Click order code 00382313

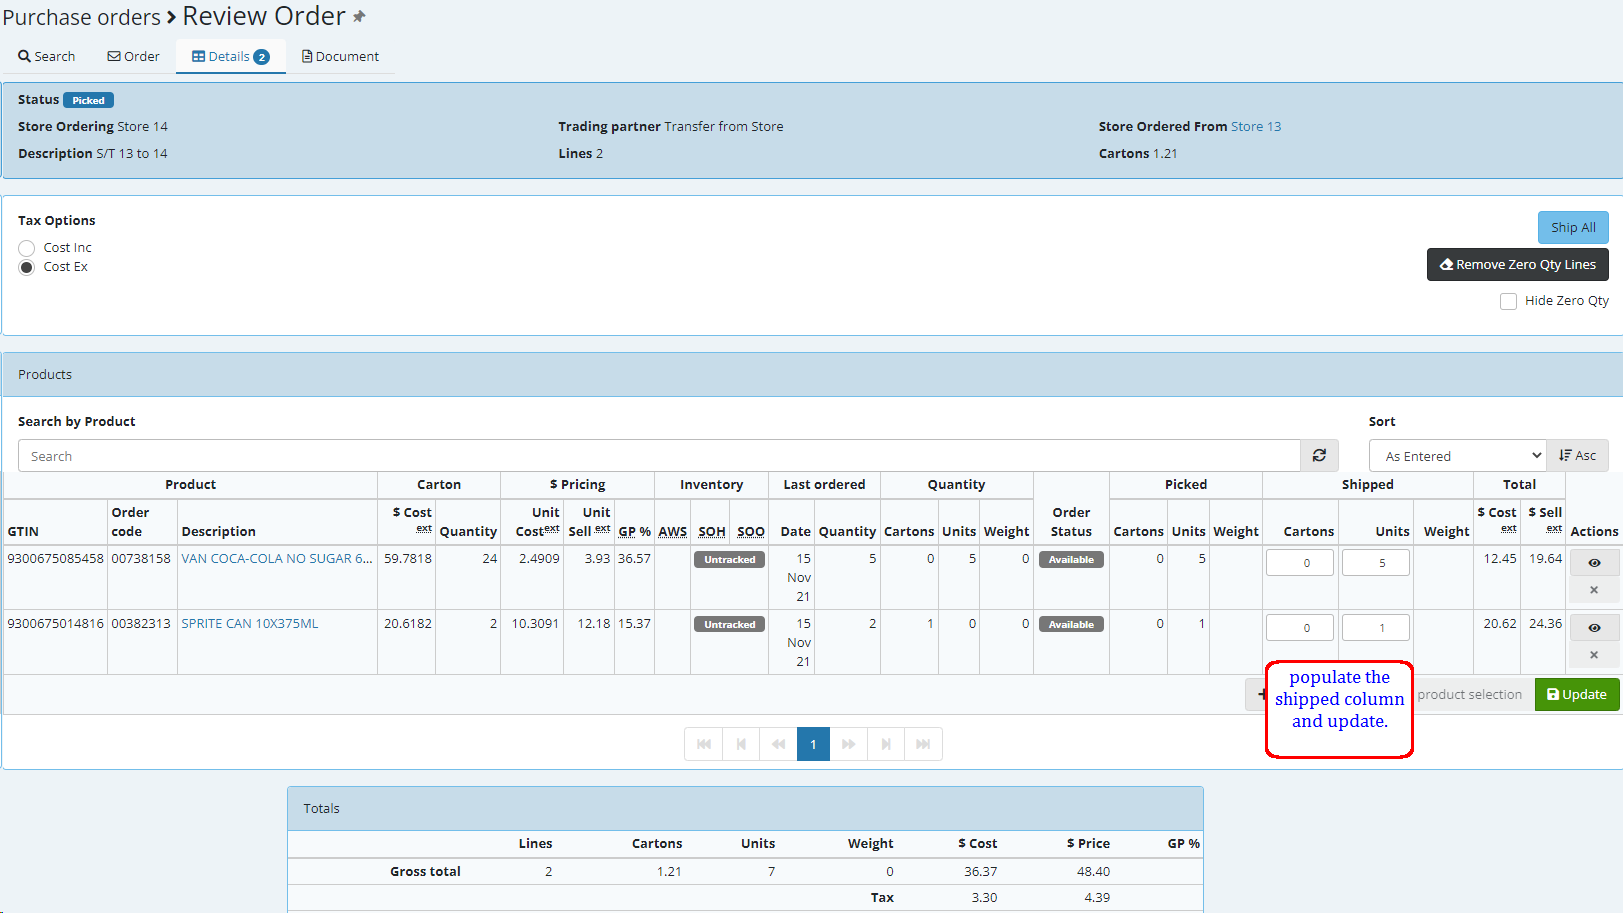pyautogui.click(x=141, y=623)
